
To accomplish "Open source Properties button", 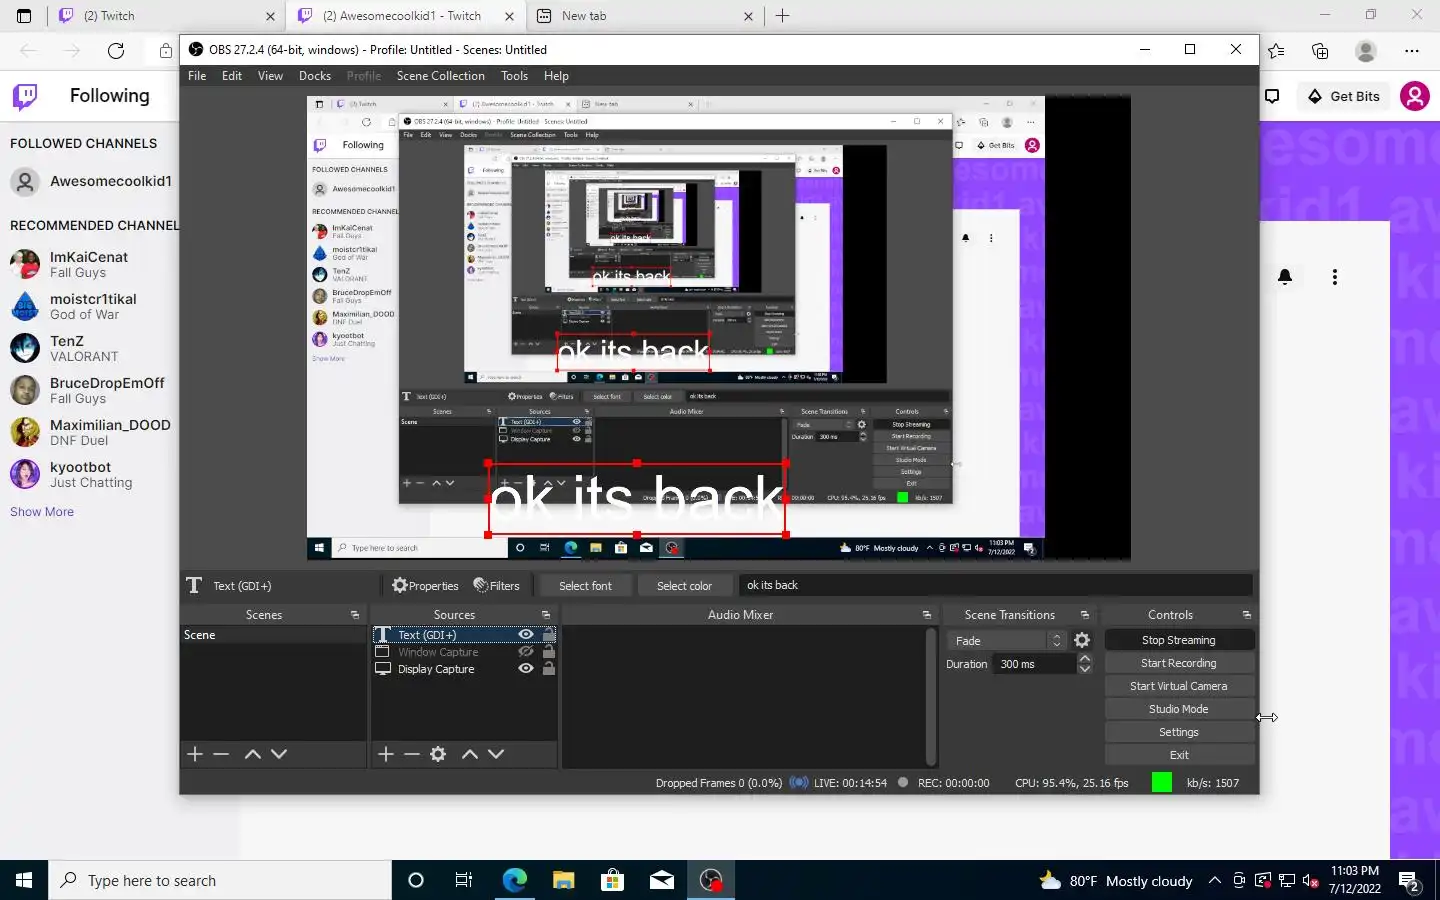I will (425, 586).
